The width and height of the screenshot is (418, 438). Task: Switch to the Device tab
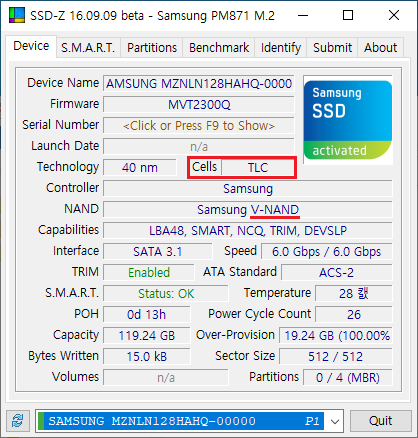pyautogui.click(x=31, y=46)
